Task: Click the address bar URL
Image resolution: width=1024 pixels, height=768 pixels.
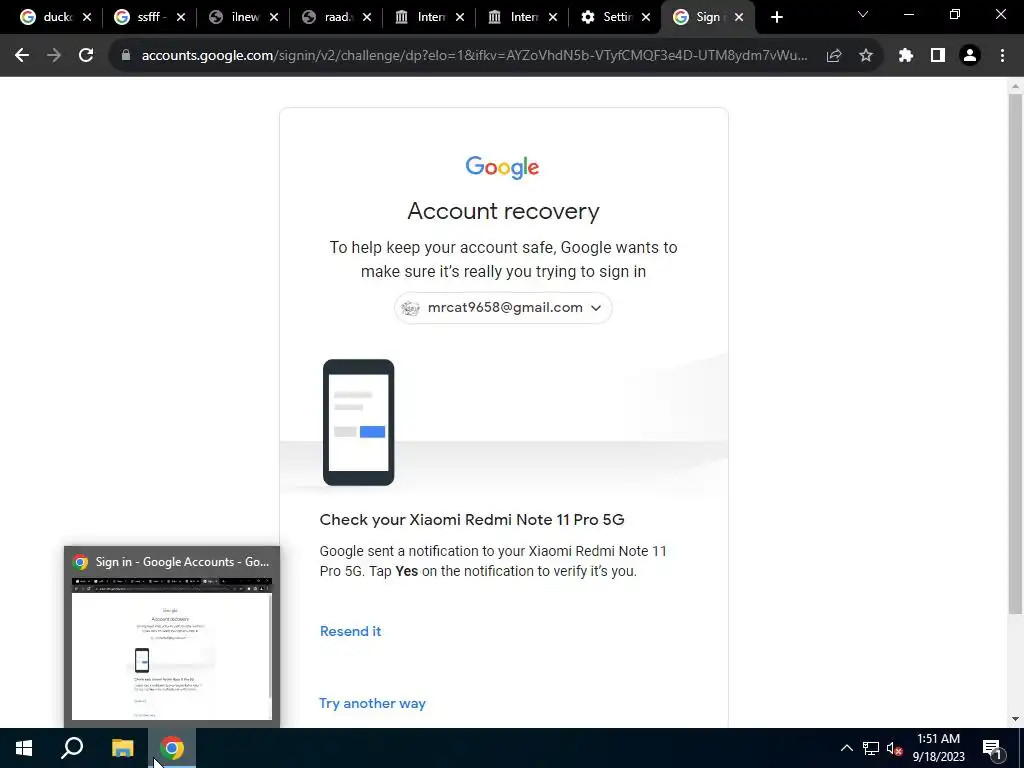Action: tap(474, 56)
